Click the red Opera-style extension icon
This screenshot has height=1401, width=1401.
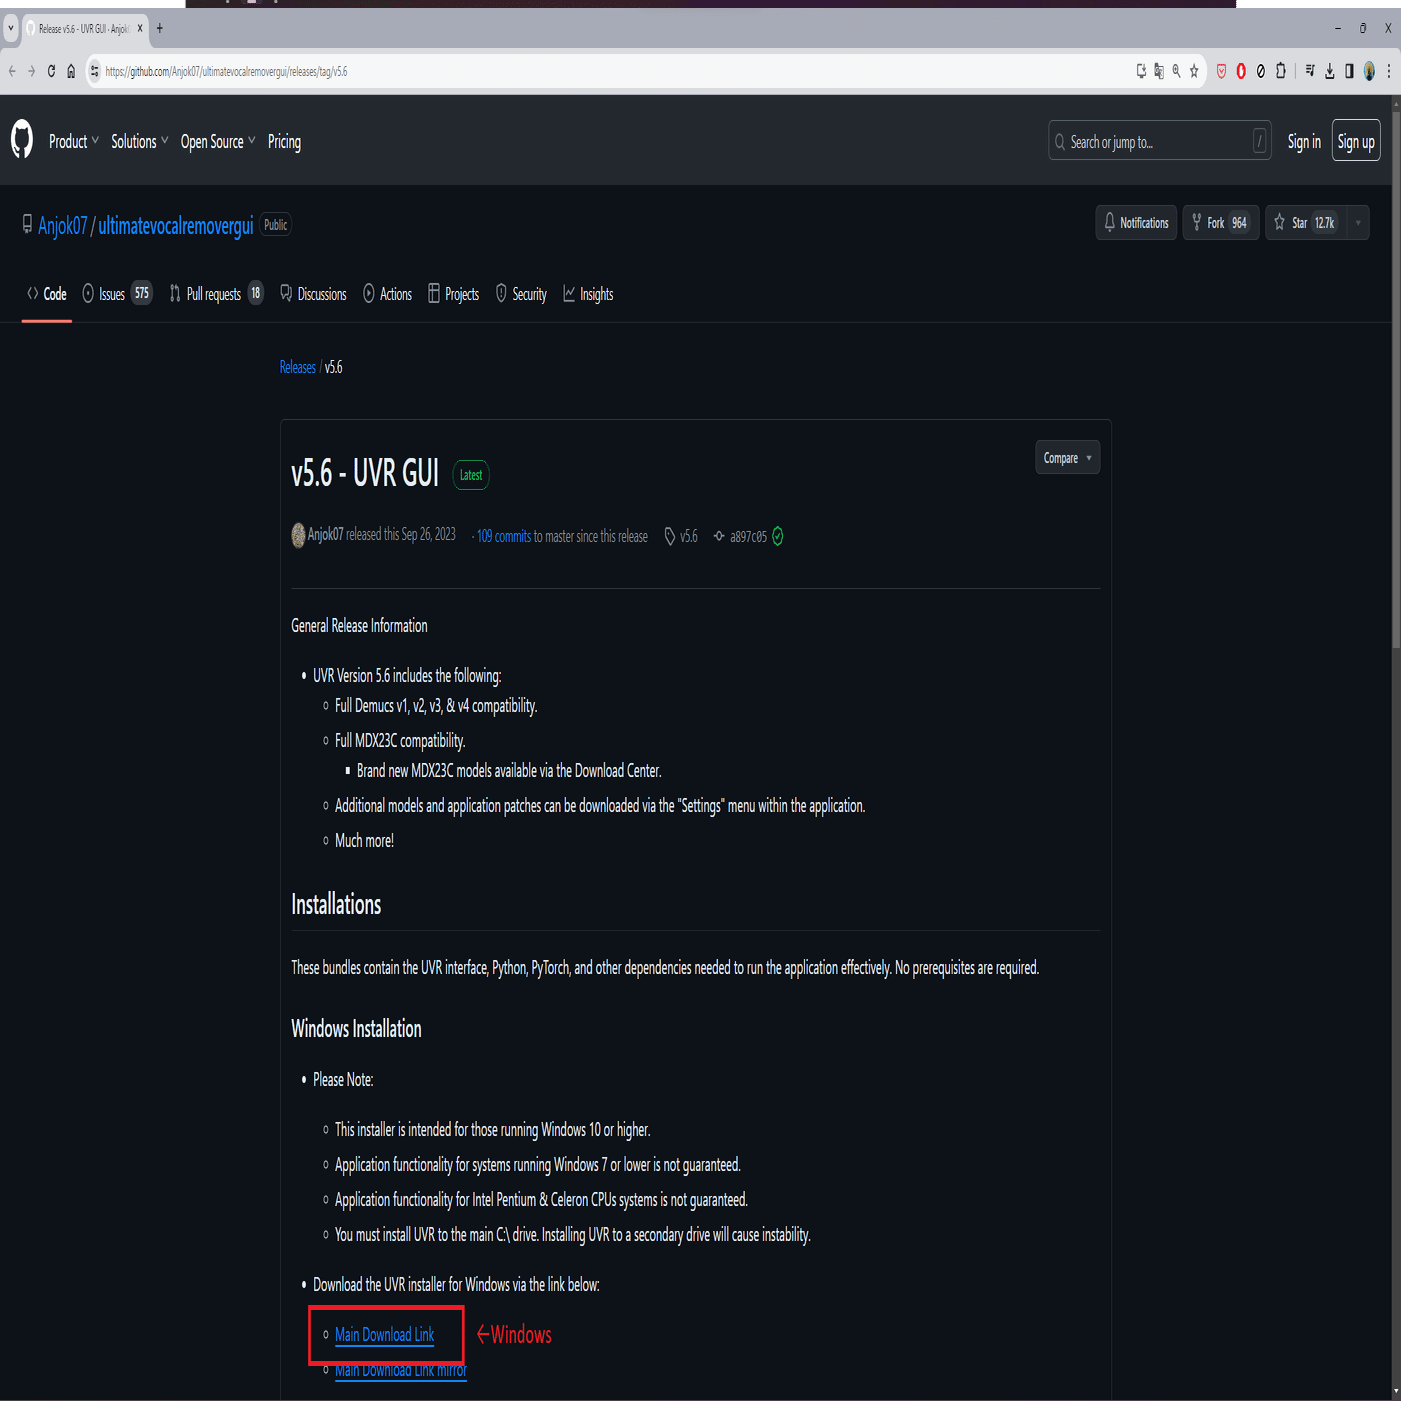point(1241,71)
